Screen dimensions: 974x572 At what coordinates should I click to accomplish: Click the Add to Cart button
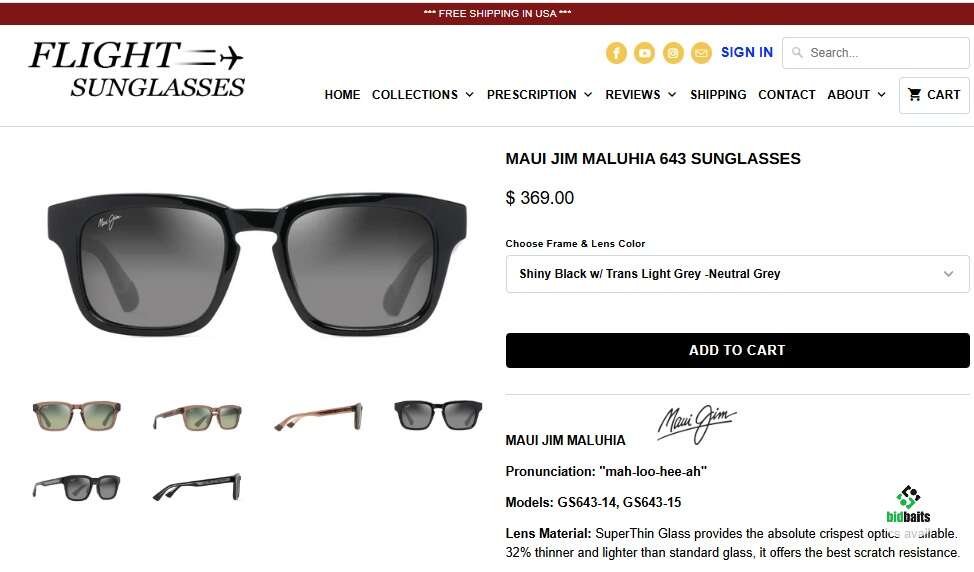pyautogui.click(x=737, y=350)
